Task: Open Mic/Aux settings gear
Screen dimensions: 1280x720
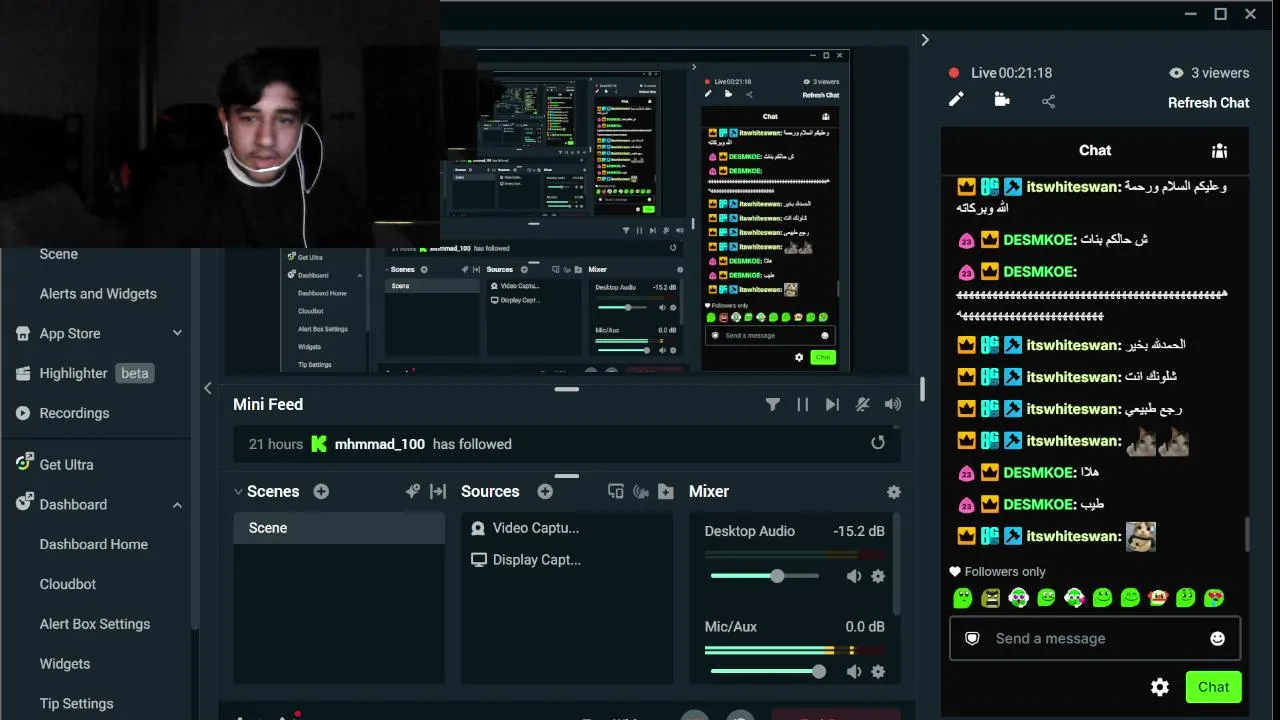Action: click(x=878, y=672)
